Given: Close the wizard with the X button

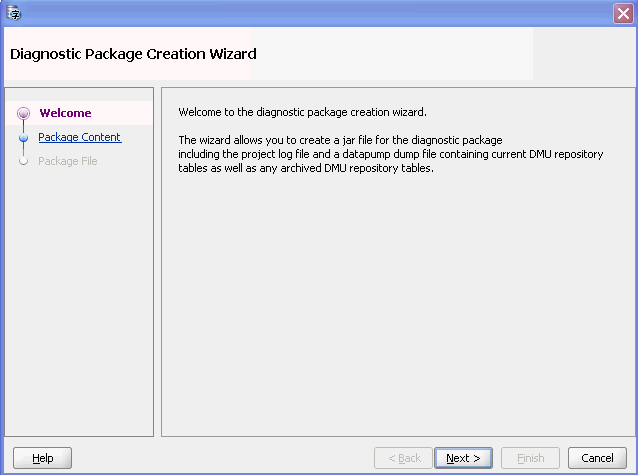Looking at the screenshot, I should pos(623,14).
